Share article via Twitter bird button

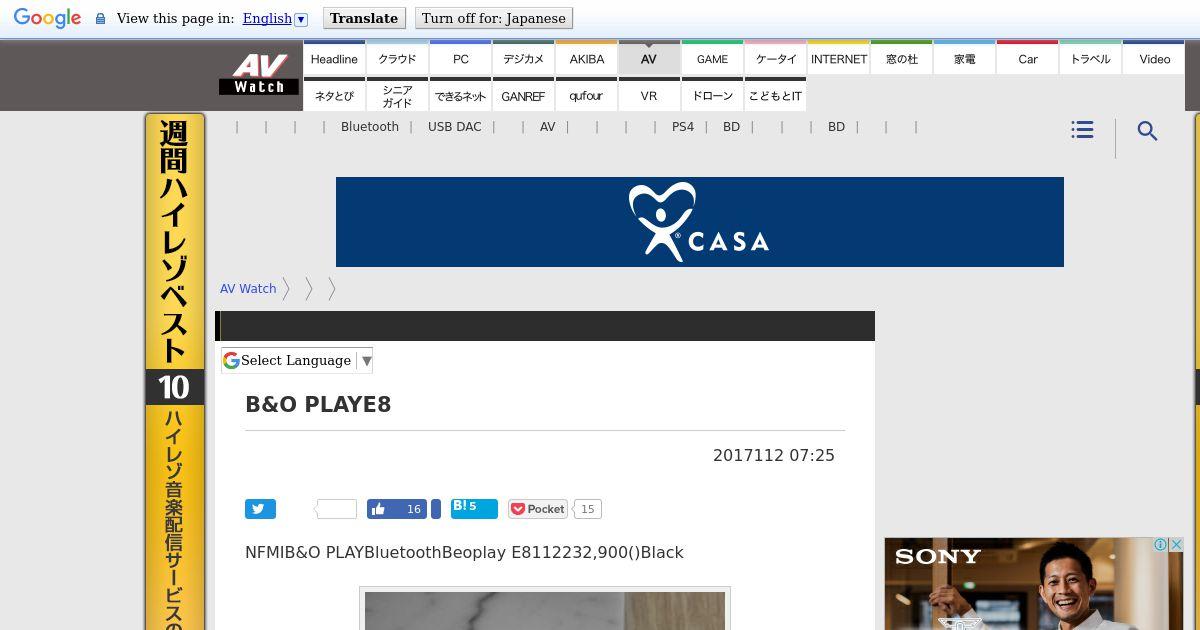coord(260,509)
